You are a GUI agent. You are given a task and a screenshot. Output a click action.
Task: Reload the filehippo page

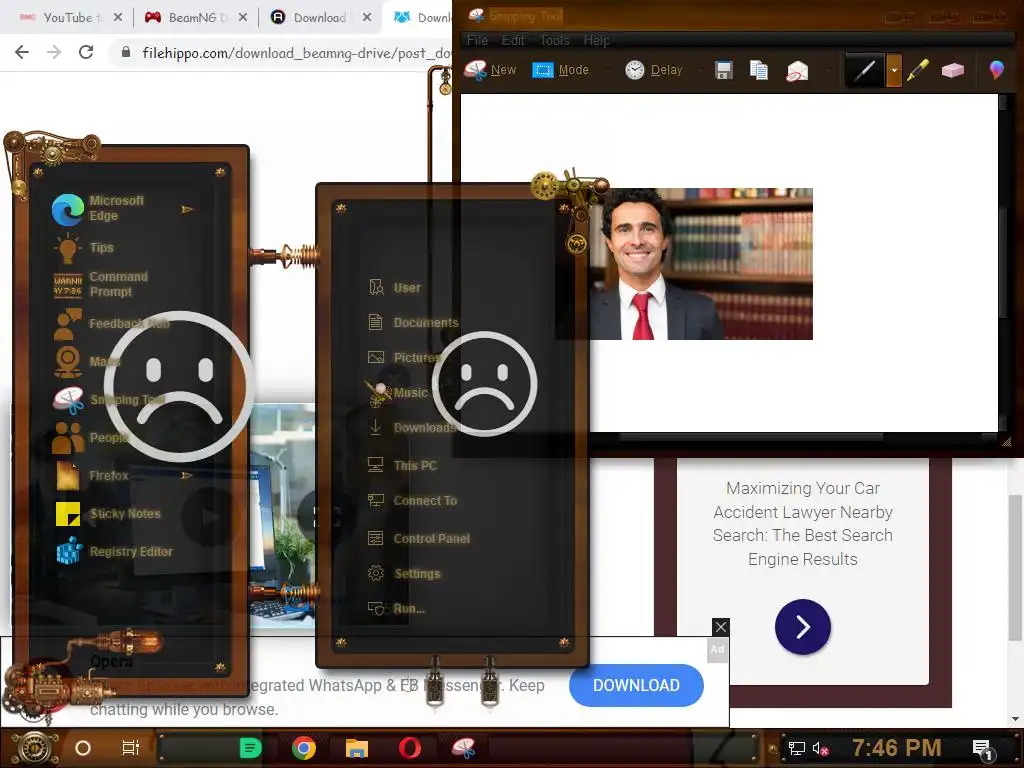pyautogui.click(x=86, y=52)
